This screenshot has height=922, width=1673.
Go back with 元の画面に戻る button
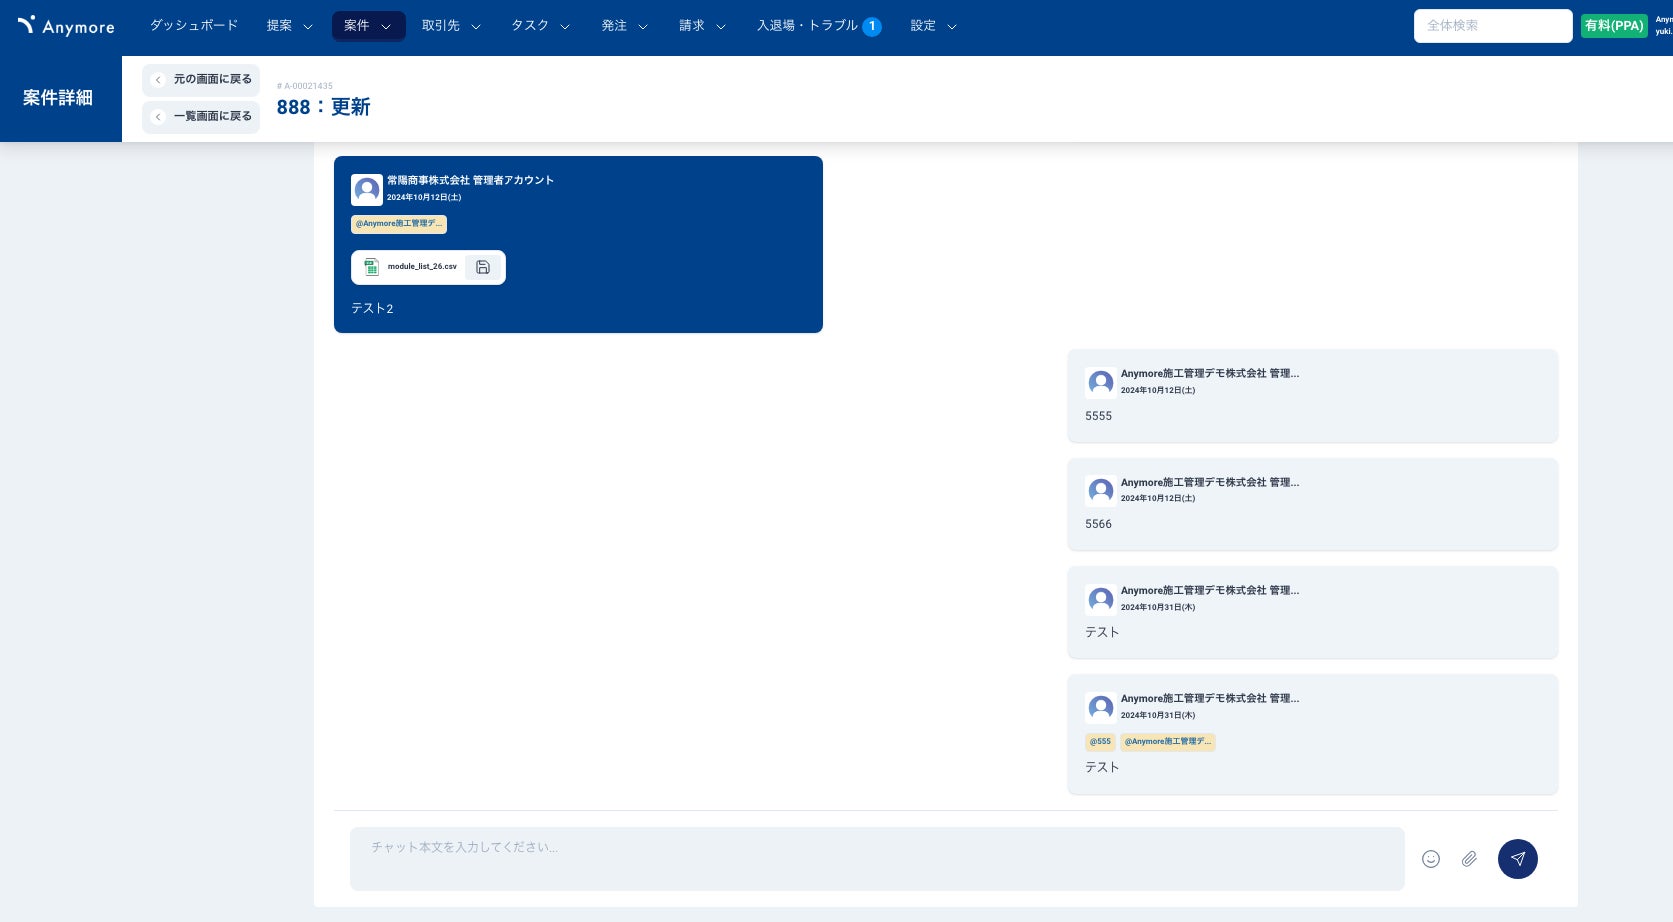(x=201, y=80)
